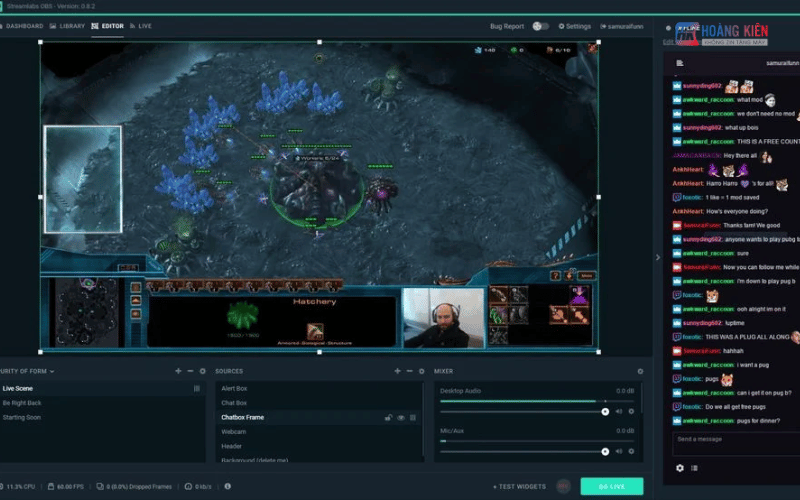Click the webcam overlay in preview

tap(443, 317)
